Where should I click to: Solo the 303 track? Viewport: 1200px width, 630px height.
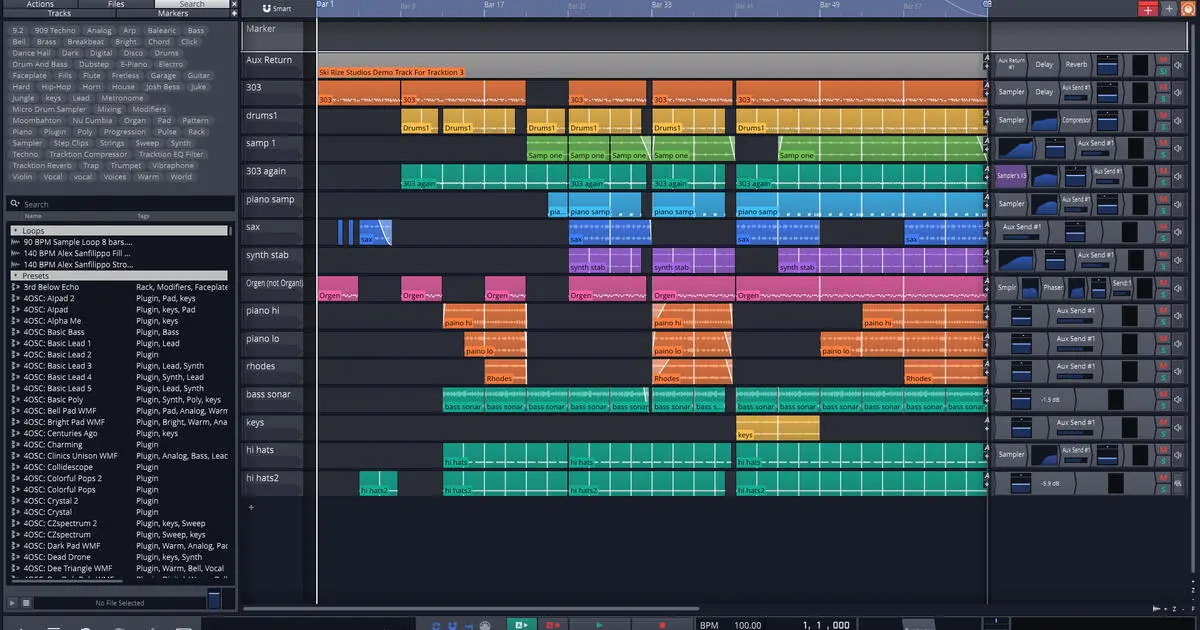(1163, 99)
